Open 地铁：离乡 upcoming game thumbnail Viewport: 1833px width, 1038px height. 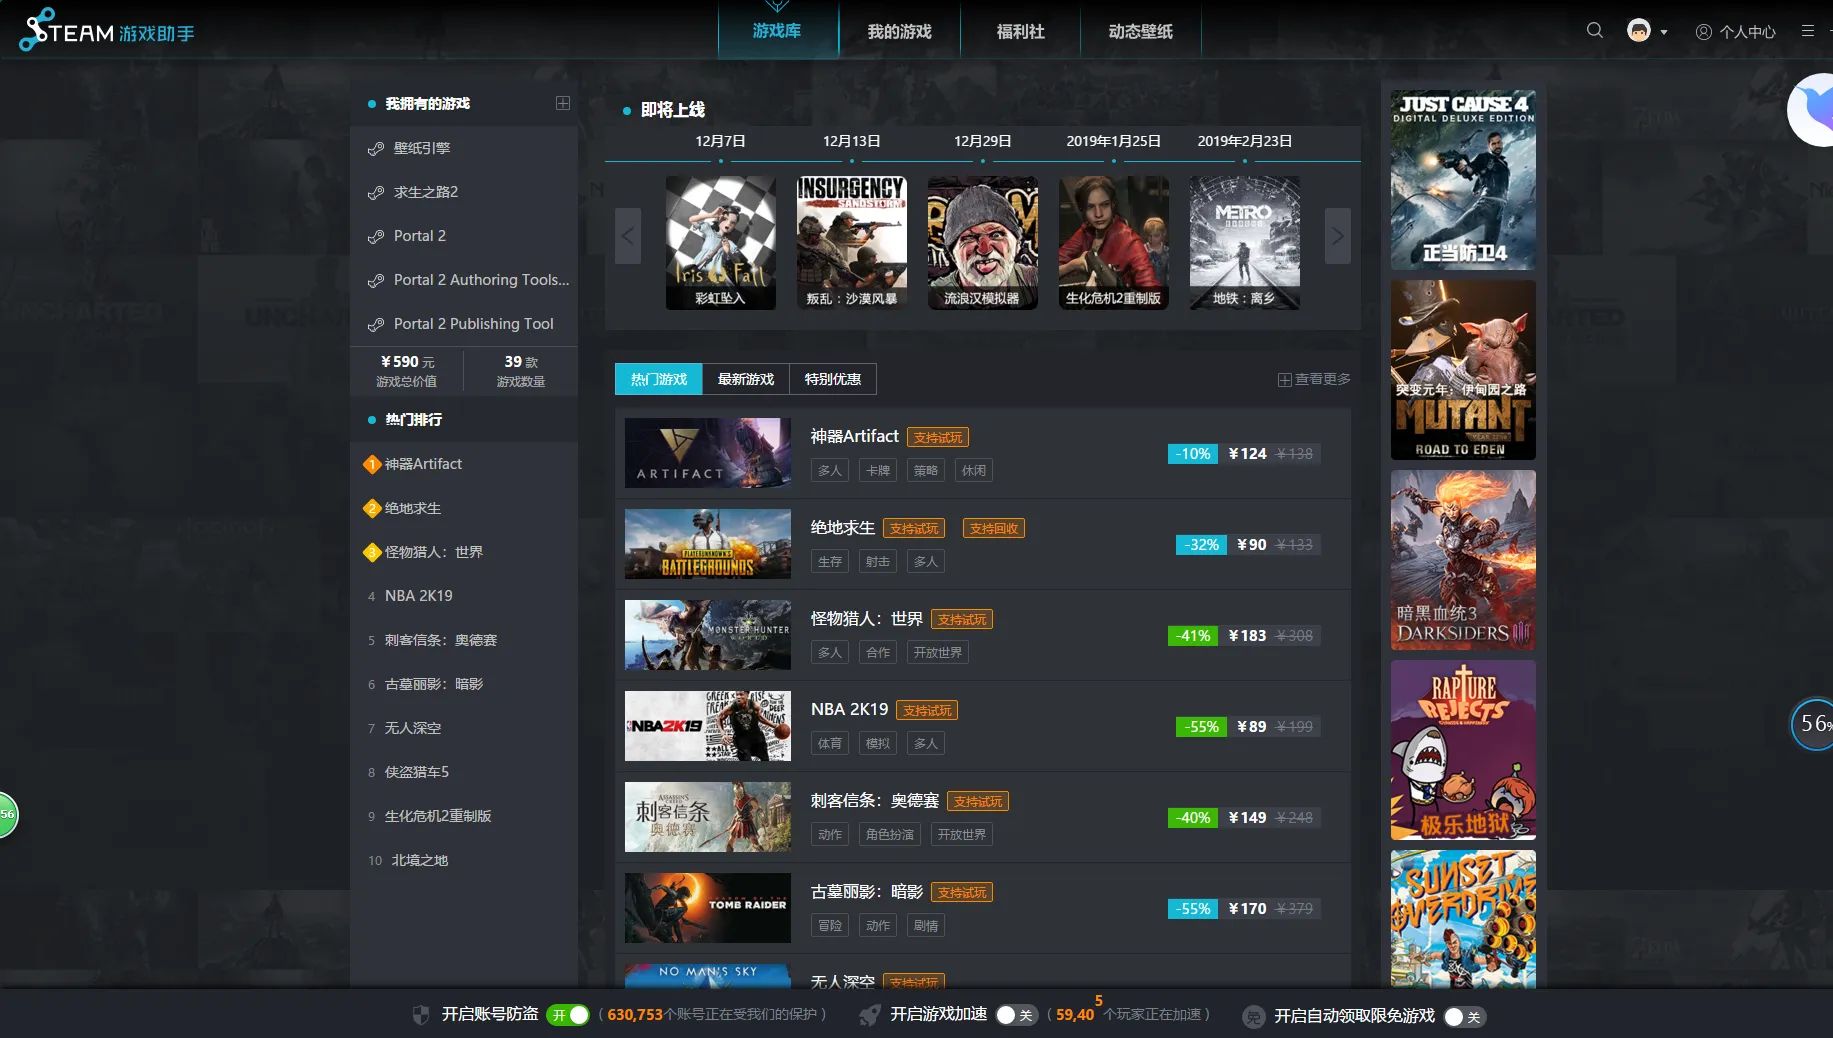(1244, 242)
